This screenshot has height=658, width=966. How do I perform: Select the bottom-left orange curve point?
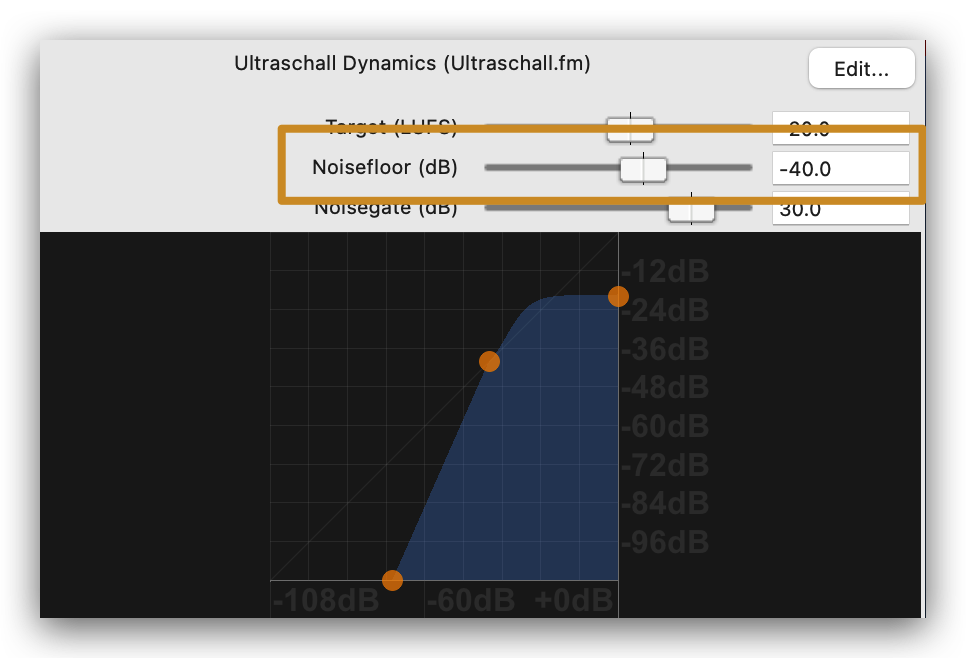[x=392, y=580]
